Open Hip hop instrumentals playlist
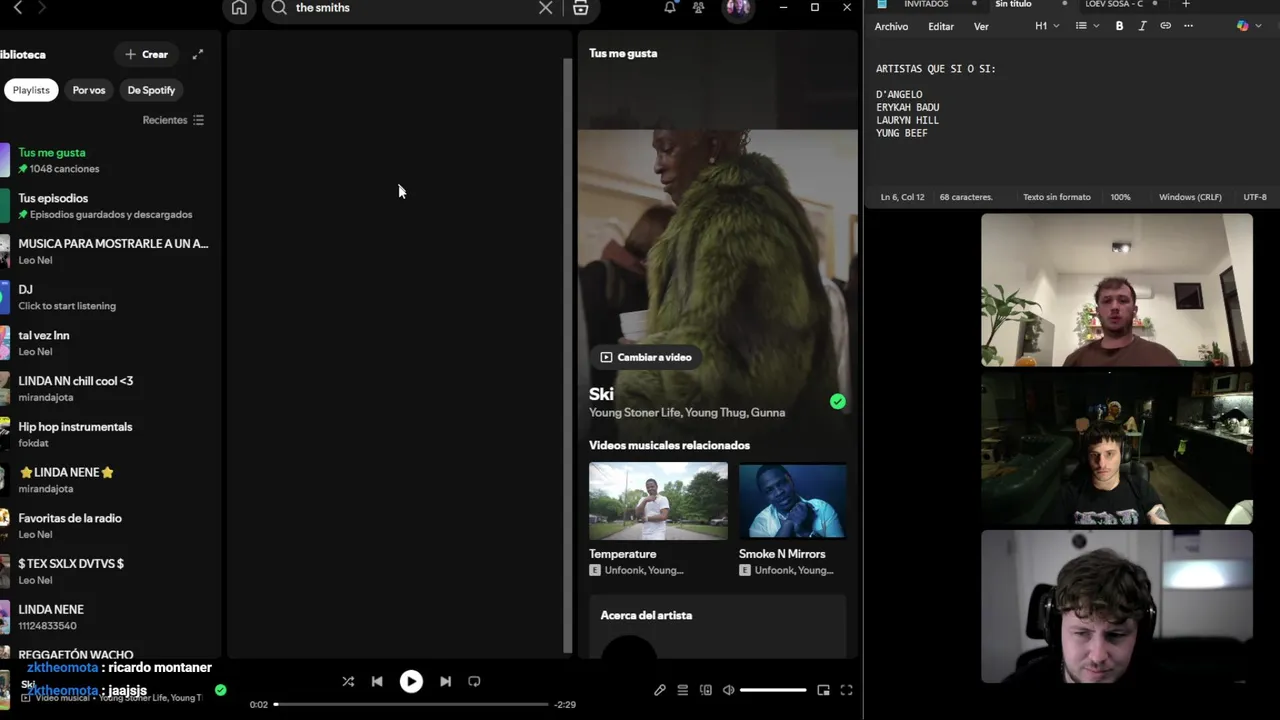The width and height of the screenshot is (1280, 720). 110,434
